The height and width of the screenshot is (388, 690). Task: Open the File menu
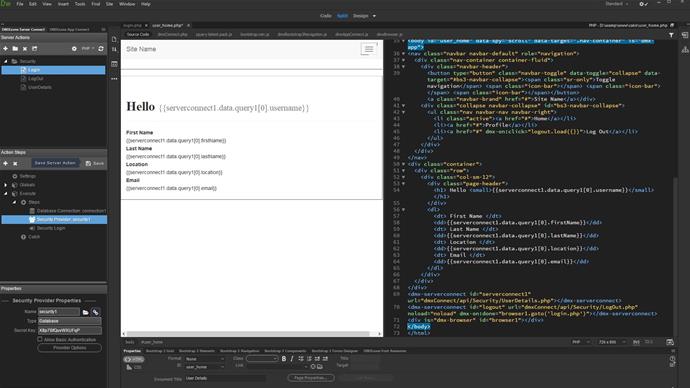[20, 4]
